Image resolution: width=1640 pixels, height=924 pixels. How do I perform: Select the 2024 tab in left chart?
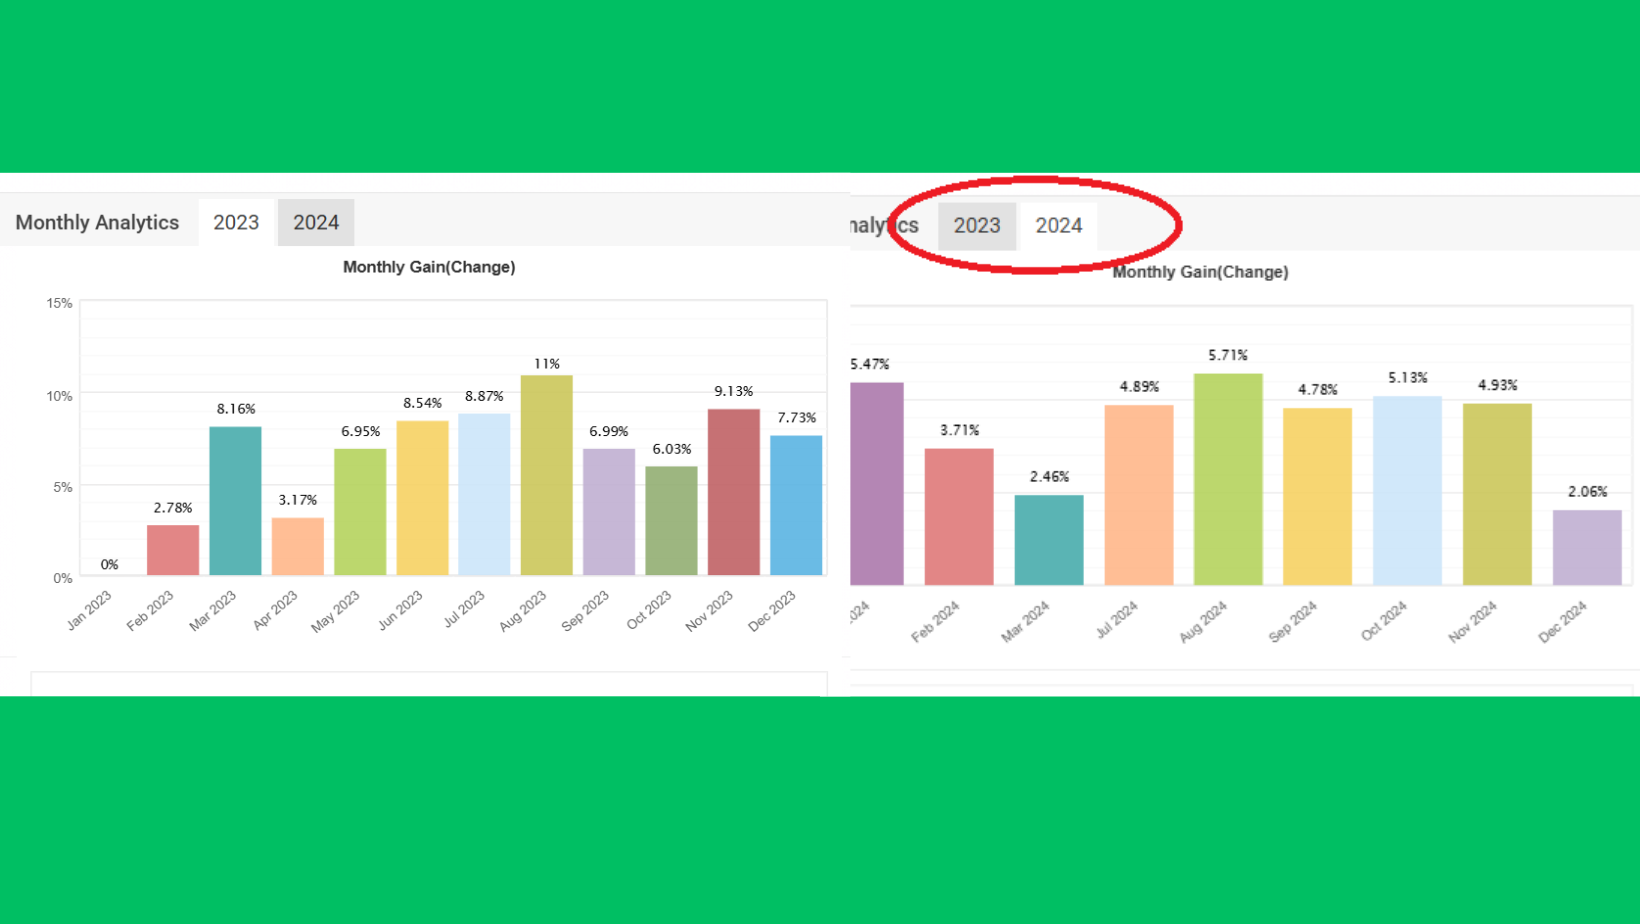(x=316, y=222)
